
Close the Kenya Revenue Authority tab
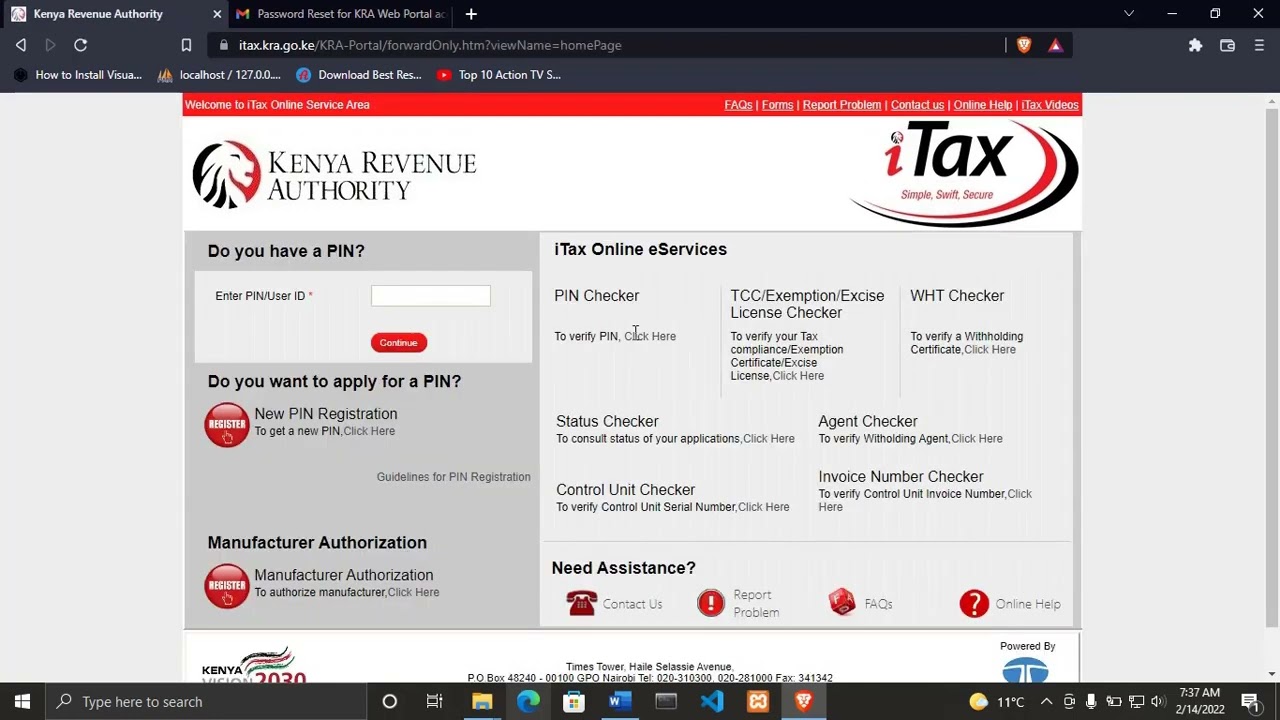[x=217, y=14]
